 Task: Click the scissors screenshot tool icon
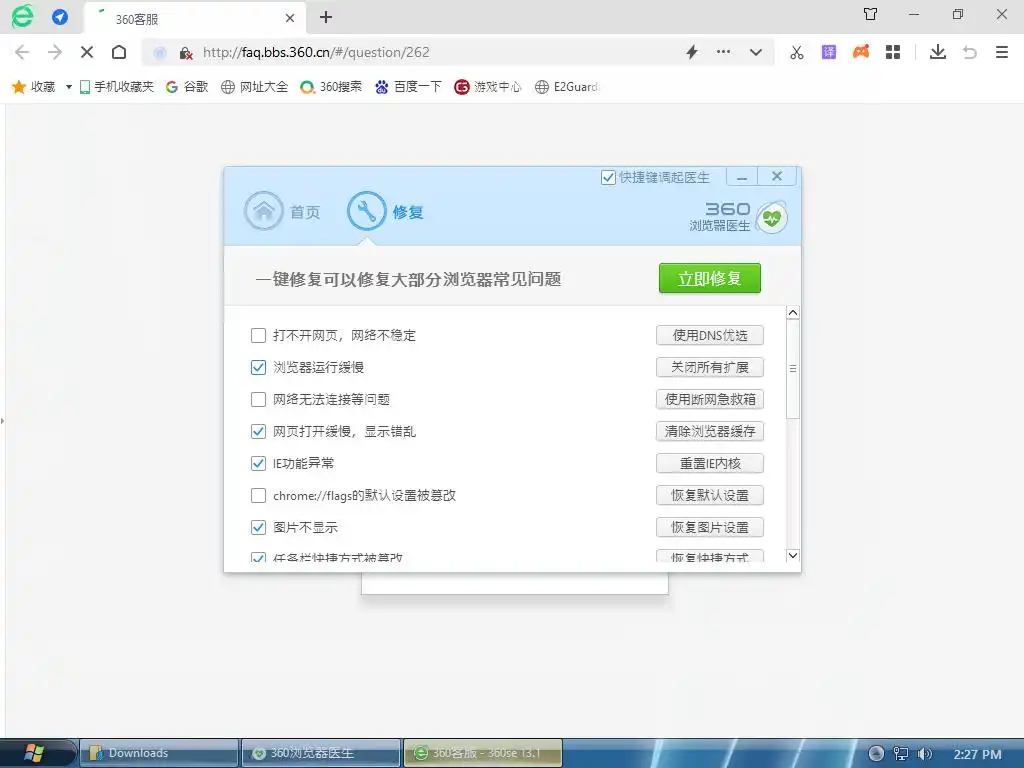pos(797,52)
